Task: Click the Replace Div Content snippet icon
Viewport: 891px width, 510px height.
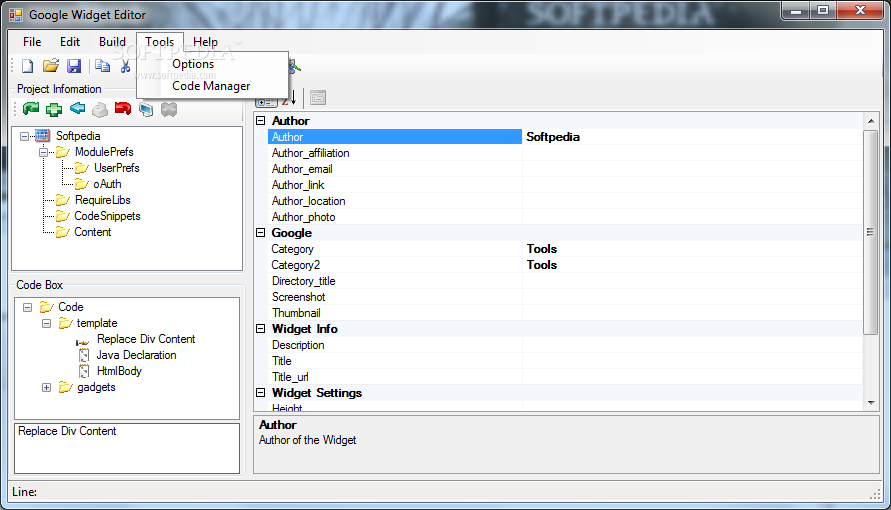Action: 83,341
